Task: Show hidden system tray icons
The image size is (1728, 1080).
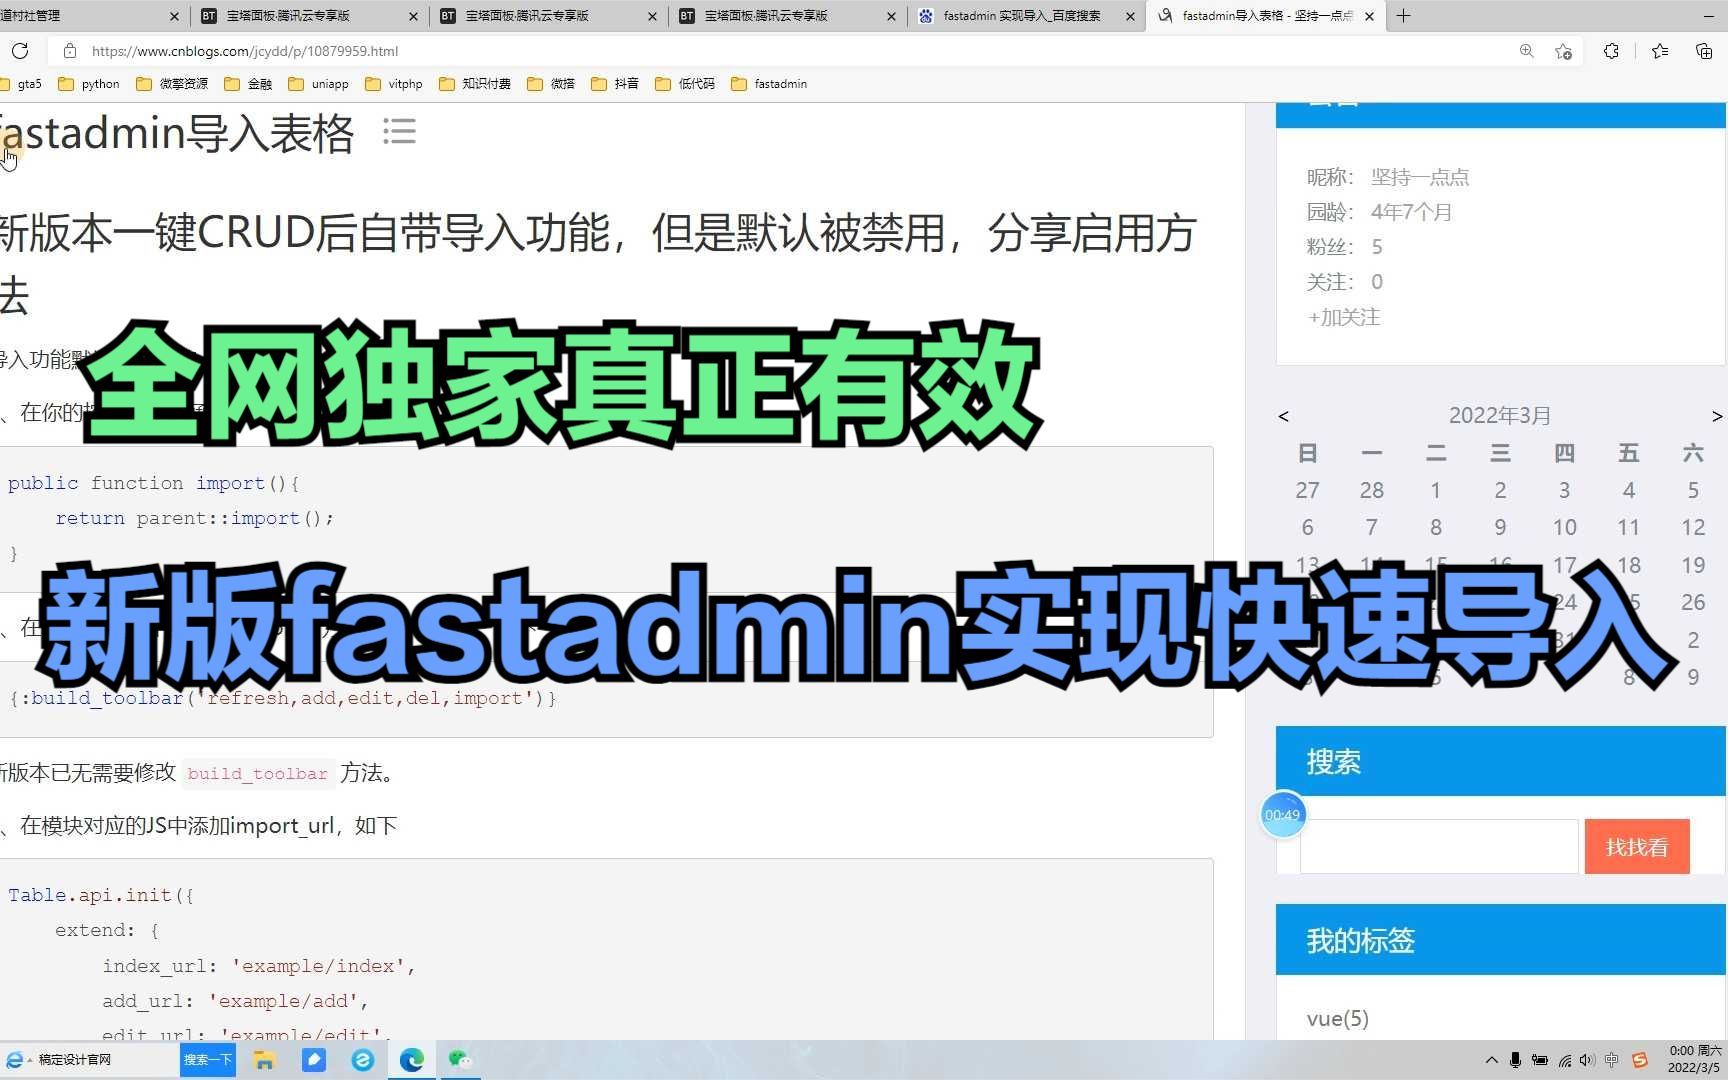Action: tap(1491, 1060)
